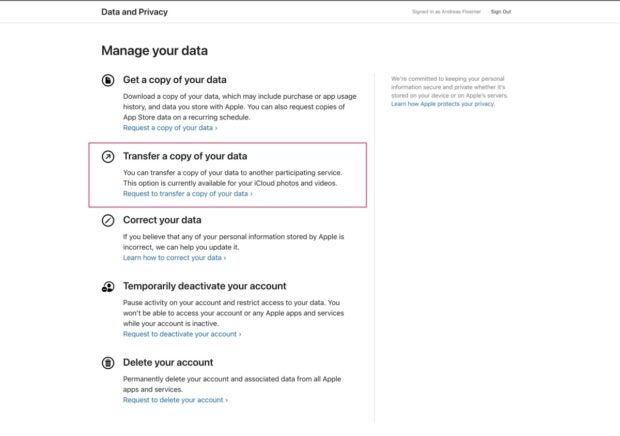
Task: Click the Delete your account trash icon
Action: click(108, 362)
